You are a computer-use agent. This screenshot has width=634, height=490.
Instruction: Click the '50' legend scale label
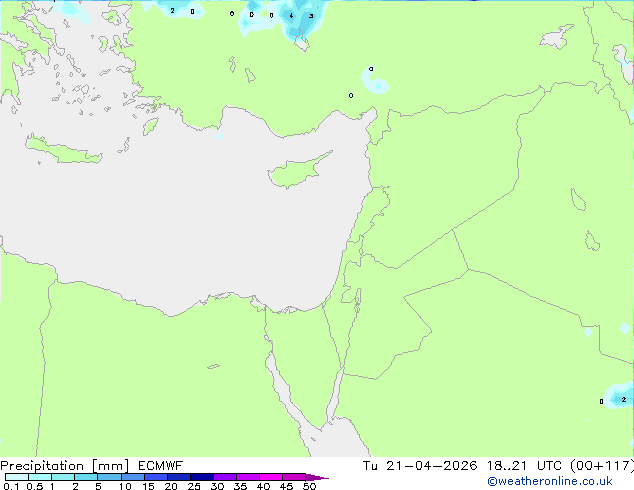point(309,486)
